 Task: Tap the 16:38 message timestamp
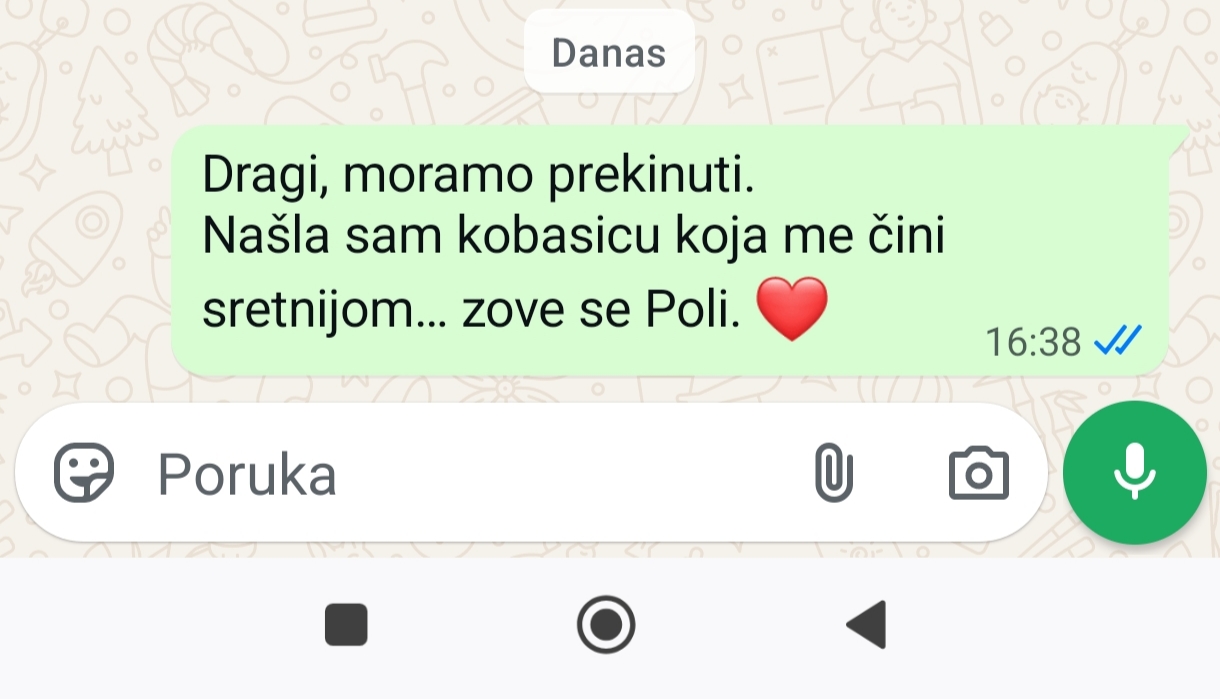tap(1033, 343)
